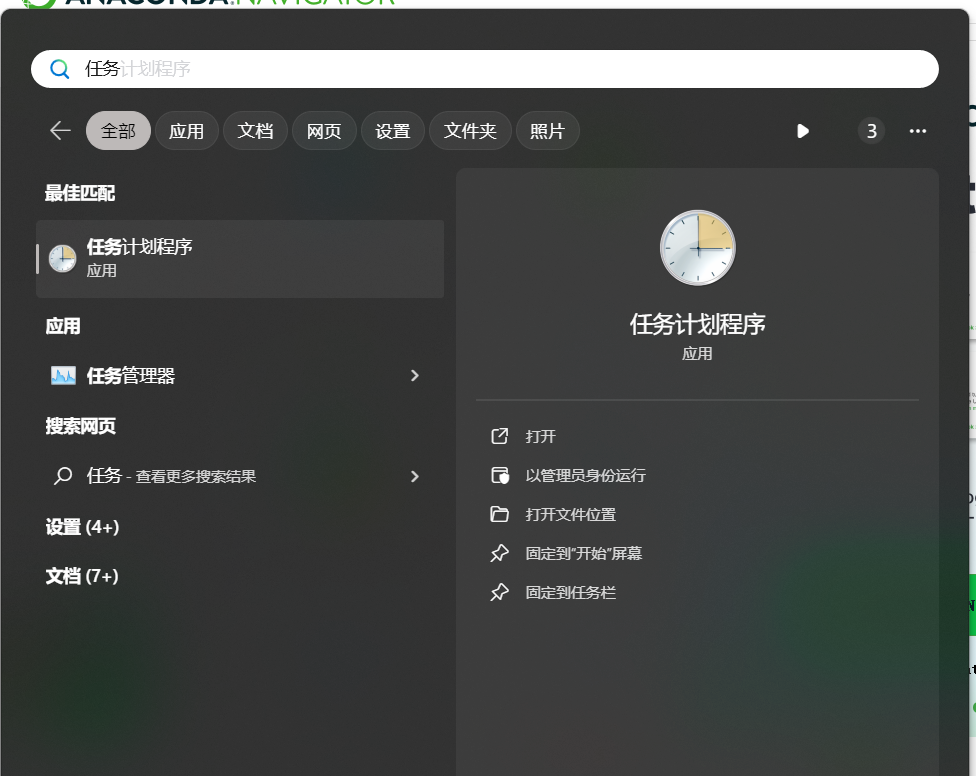The width and height of the screenshot is (976, 776).
Task: Click the 固定到任务栏 pin icon
Action: (x=499, y=592)
